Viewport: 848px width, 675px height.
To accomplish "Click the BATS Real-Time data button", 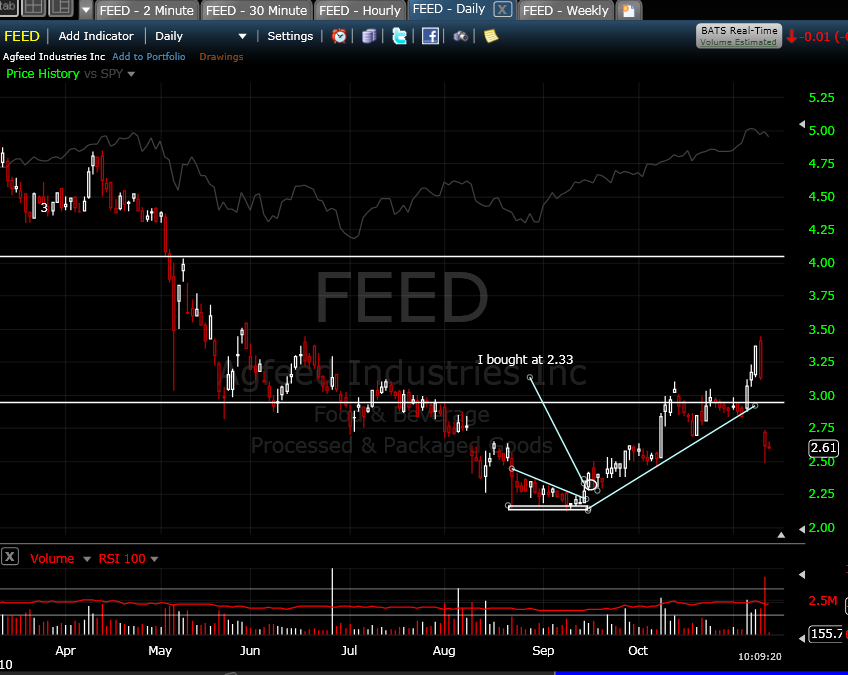I will tap(739, 36).
